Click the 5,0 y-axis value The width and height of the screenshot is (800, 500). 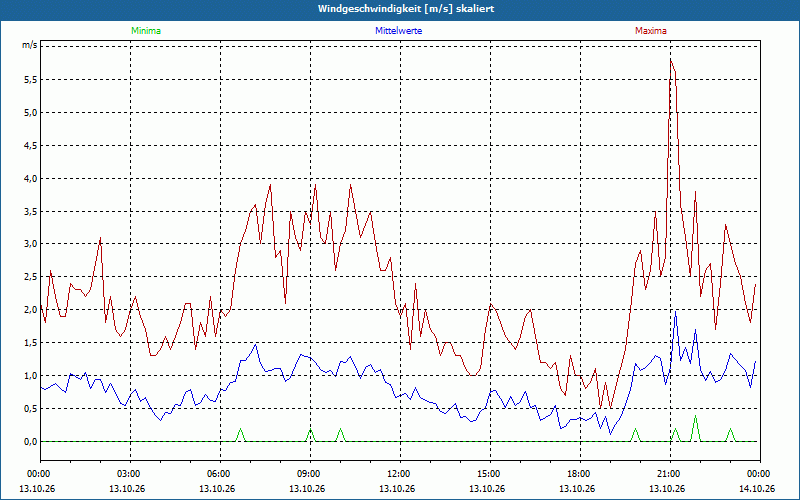pyautogui.click(x=31, y=113)
